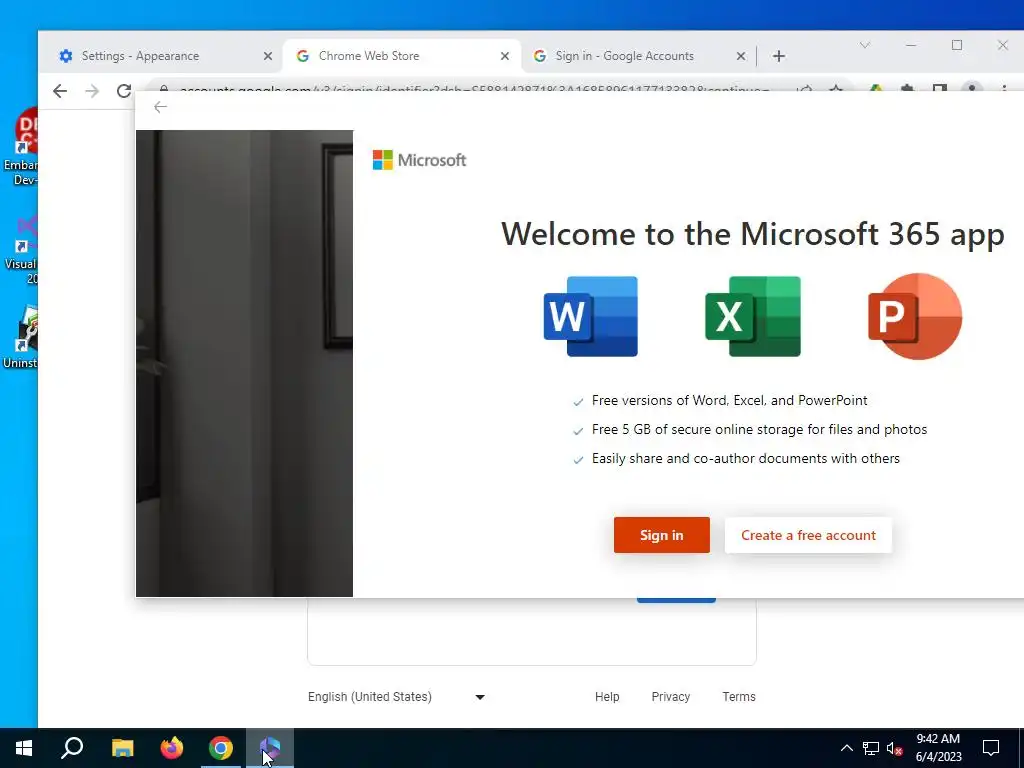Minimize the Chrome window
Image resolution: width=1024 pixels, height=768 pixels.
coord(911,45)
